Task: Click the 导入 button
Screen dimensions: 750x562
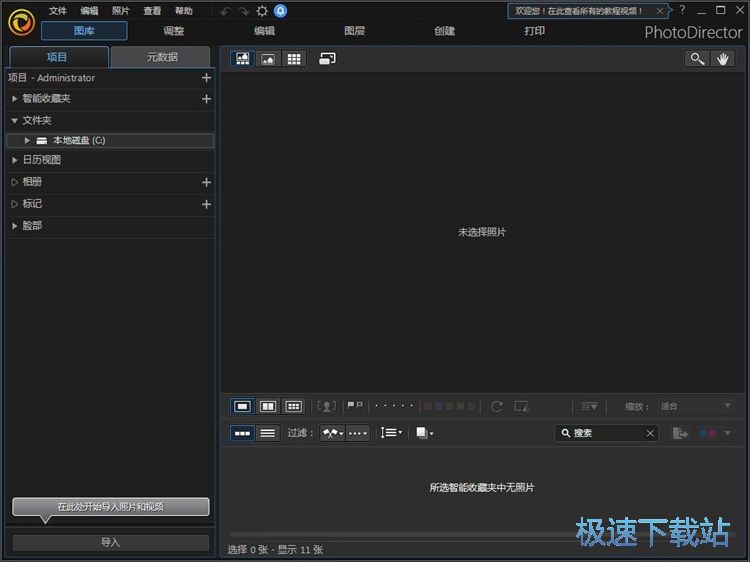Action: (110, 543)
